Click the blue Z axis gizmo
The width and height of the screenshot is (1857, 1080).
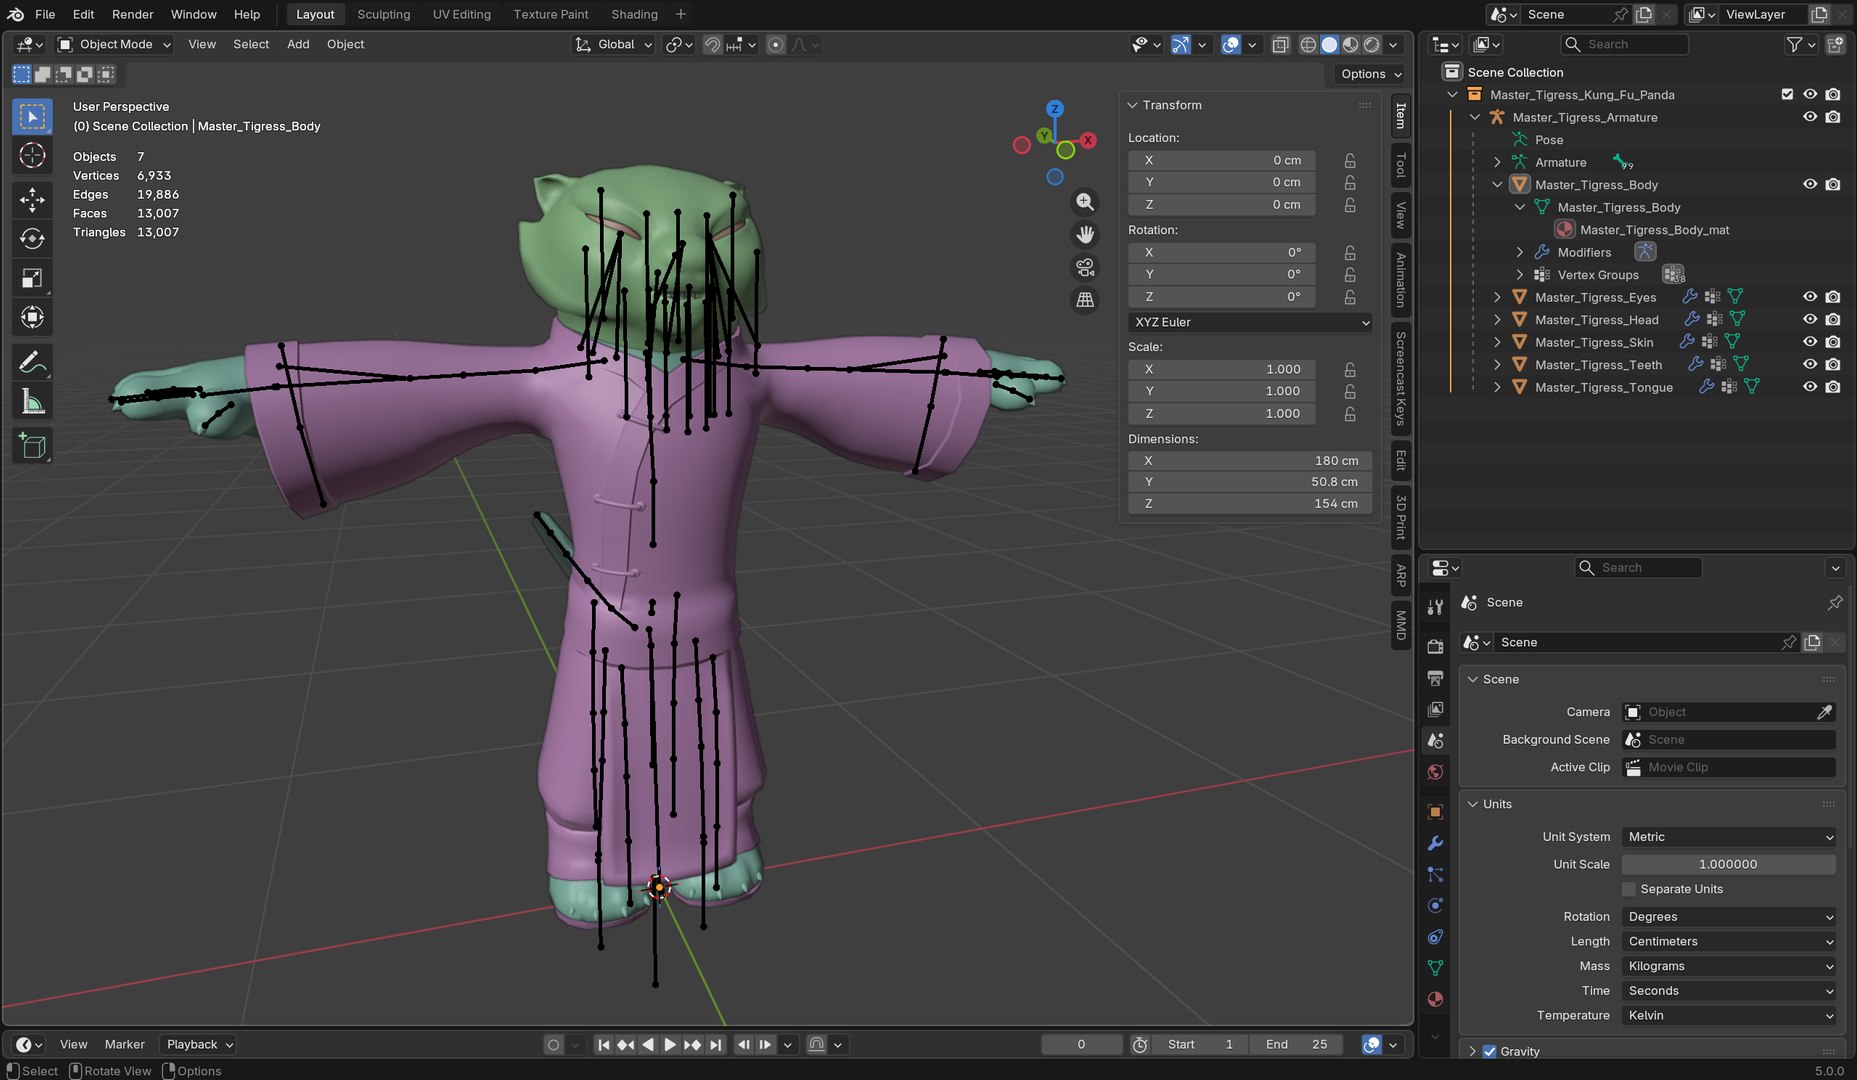pos(1055,109)
